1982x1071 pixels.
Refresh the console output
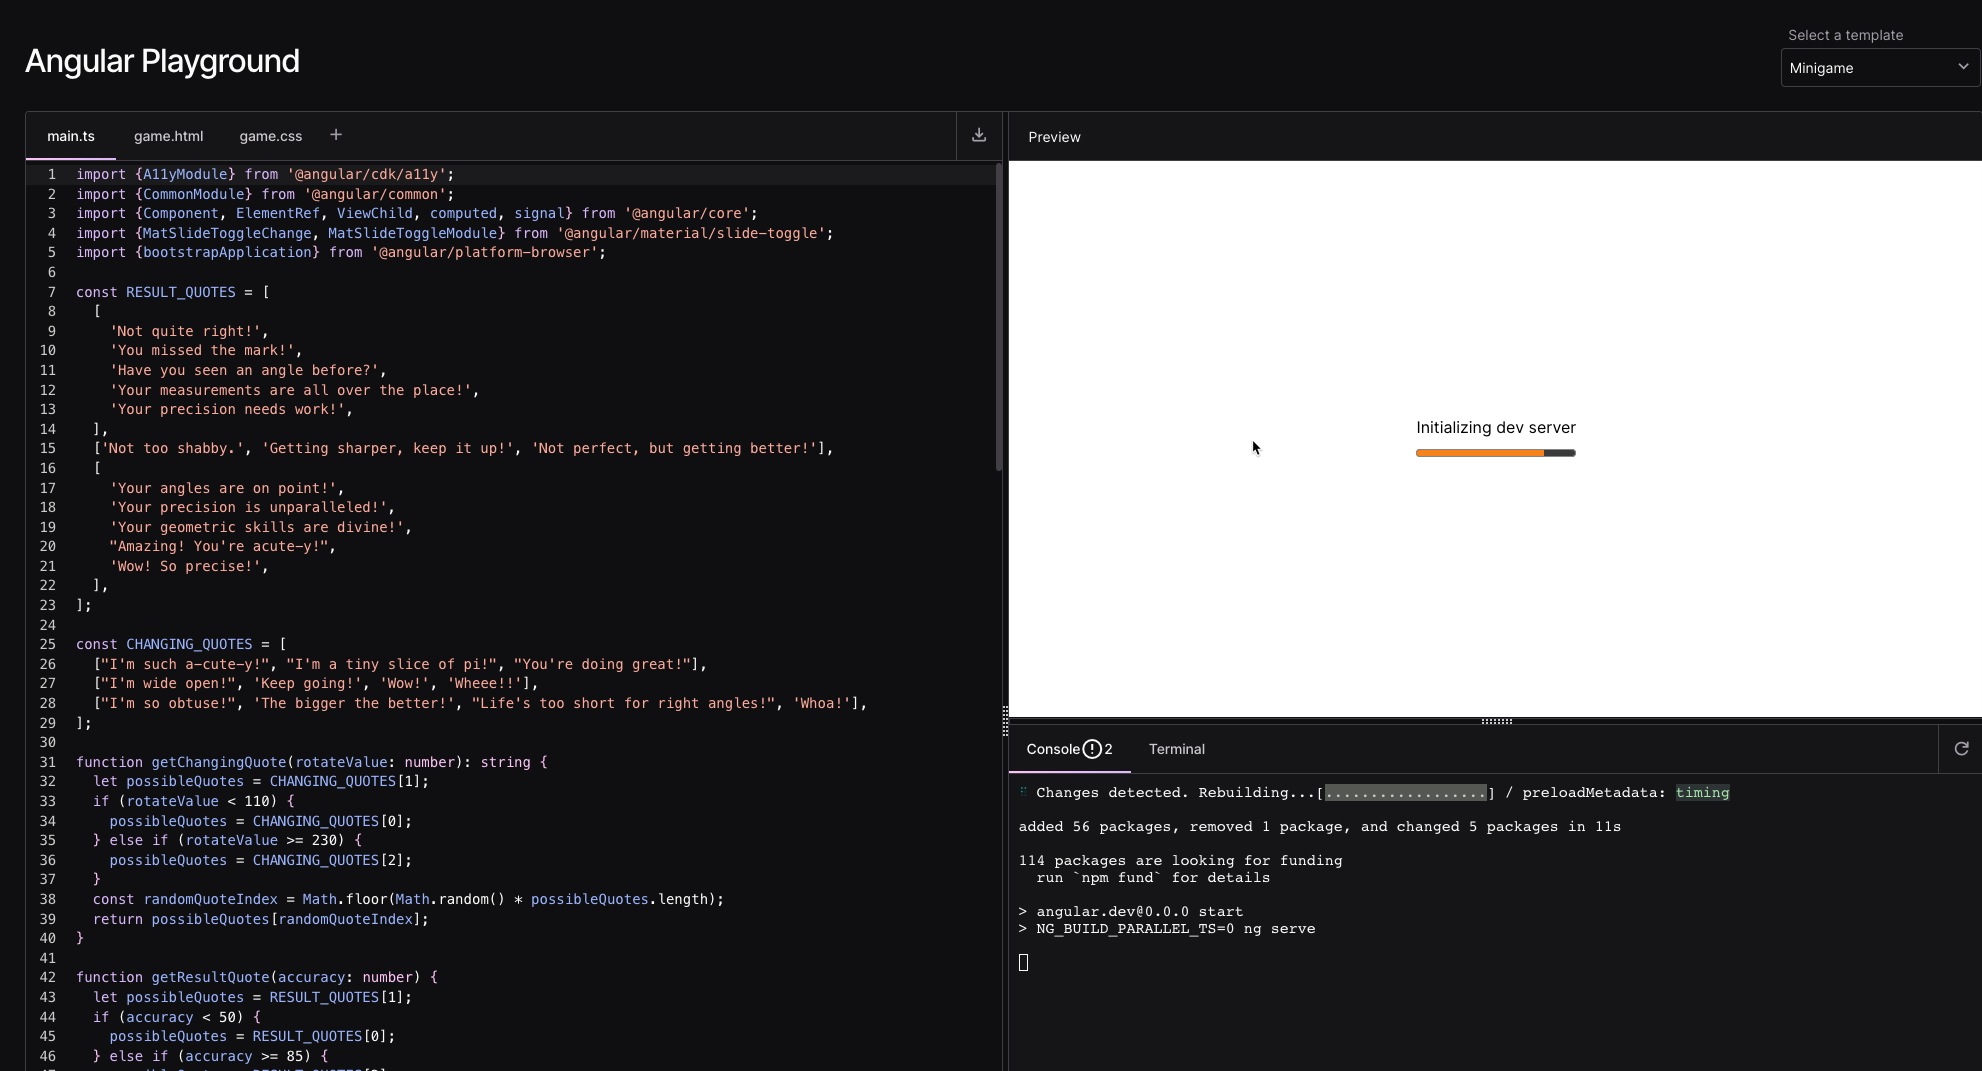tap(1961, 748)
